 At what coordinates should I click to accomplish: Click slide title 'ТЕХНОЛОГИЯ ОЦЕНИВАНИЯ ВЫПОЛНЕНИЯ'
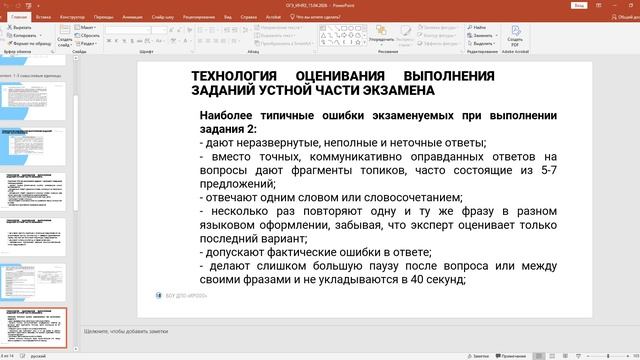coord(343,76)
